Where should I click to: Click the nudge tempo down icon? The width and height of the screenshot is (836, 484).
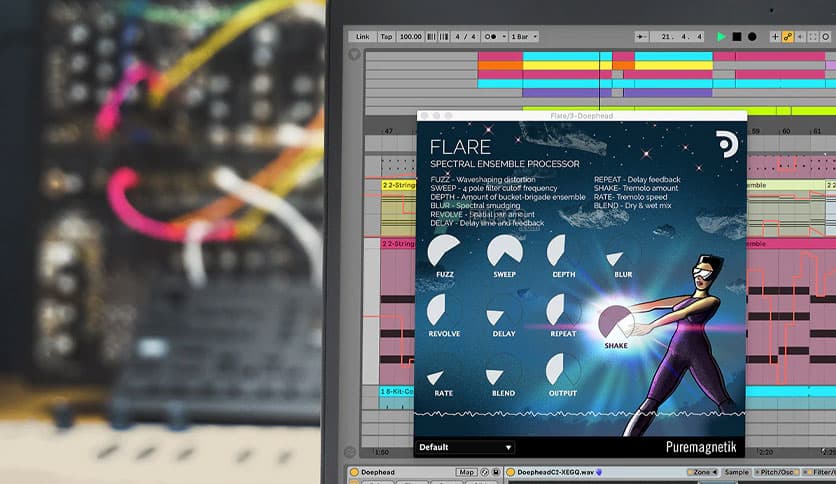[x=431, y=37]
